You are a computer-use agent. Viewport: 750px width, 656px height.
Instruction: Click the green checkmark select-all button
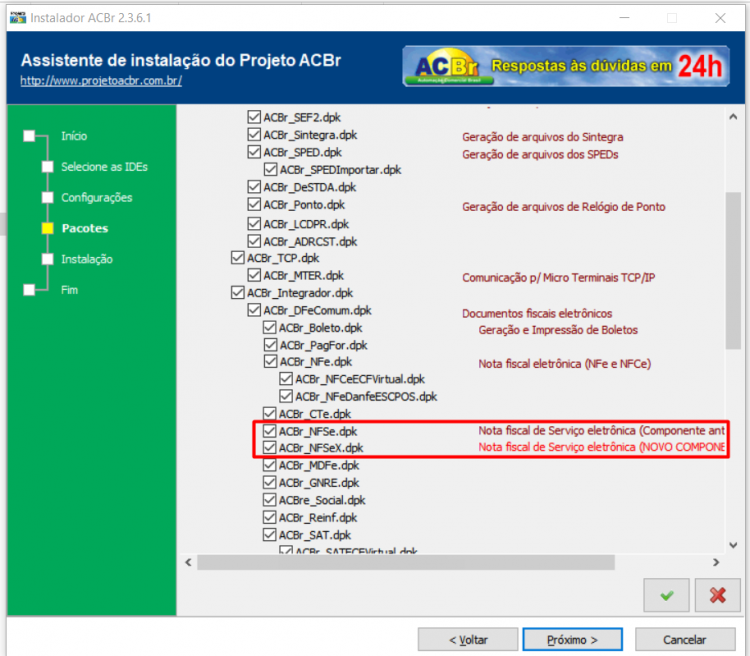666,595
